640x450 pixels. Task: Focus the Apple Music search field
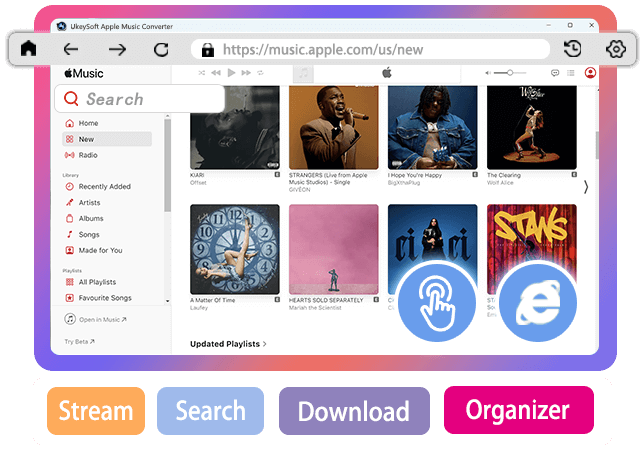point(140,98)
